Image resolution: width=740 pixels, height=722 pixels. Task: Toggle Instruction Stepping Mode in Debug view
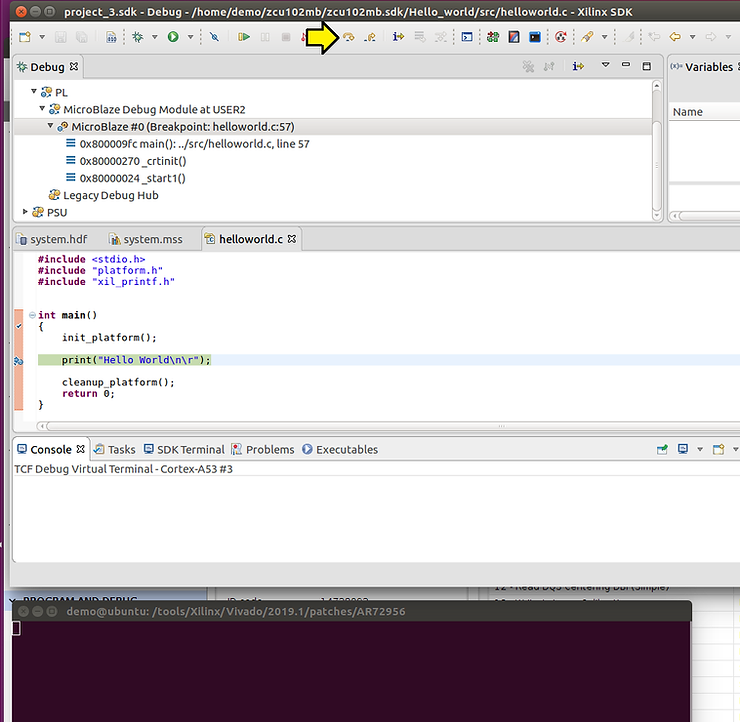(x=577, y=66)
